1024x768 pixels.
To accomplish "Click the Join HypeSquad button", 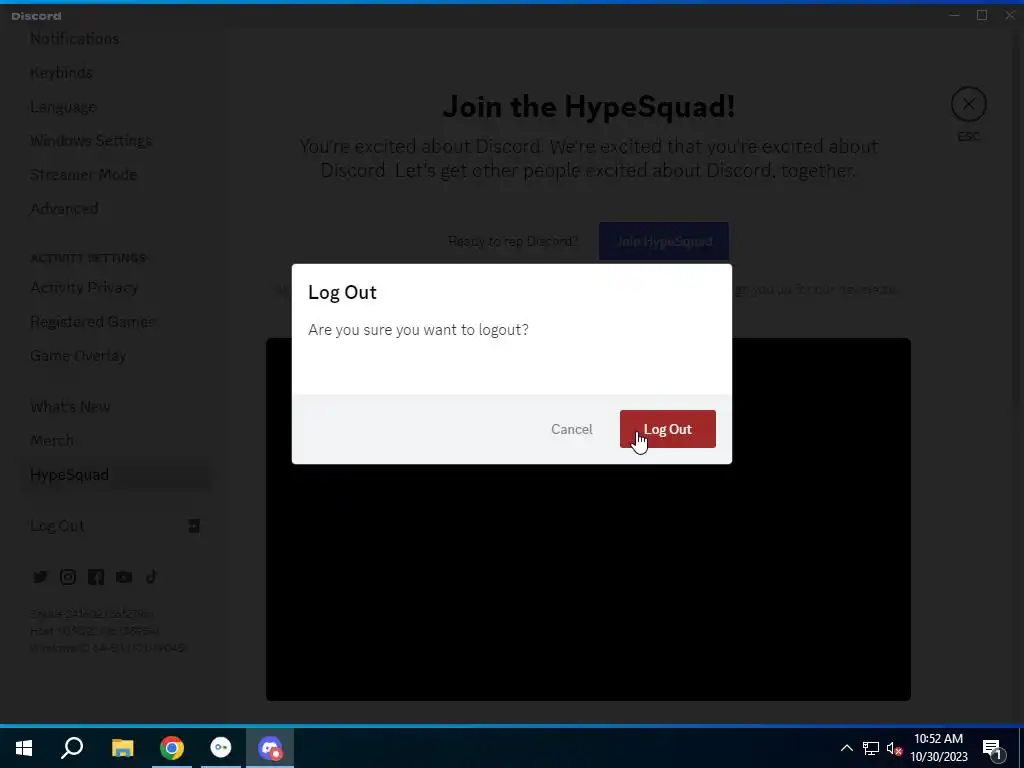I will [x=664, y=241].
